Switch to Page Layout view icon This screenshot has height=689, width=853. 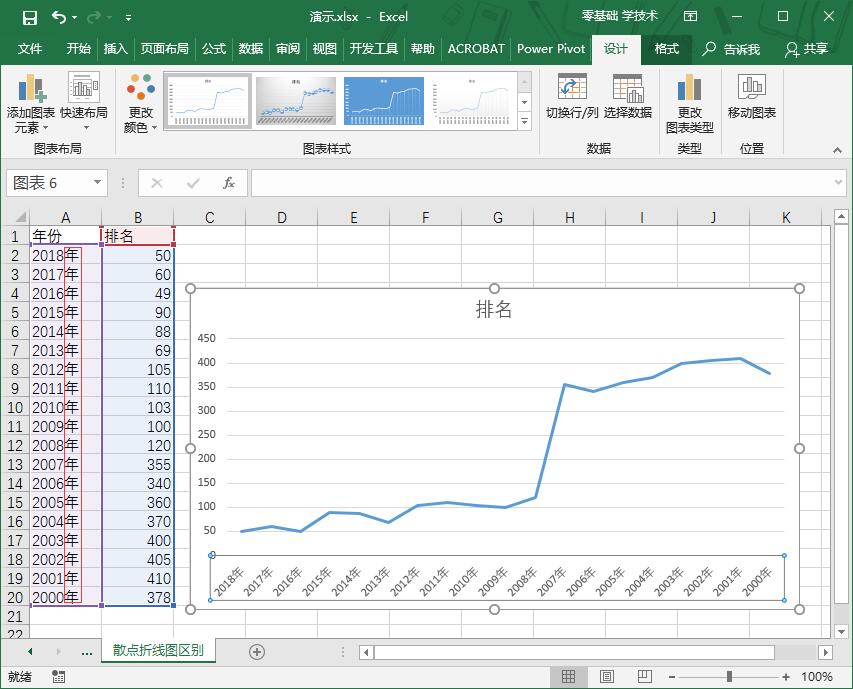tap(607, 676)
